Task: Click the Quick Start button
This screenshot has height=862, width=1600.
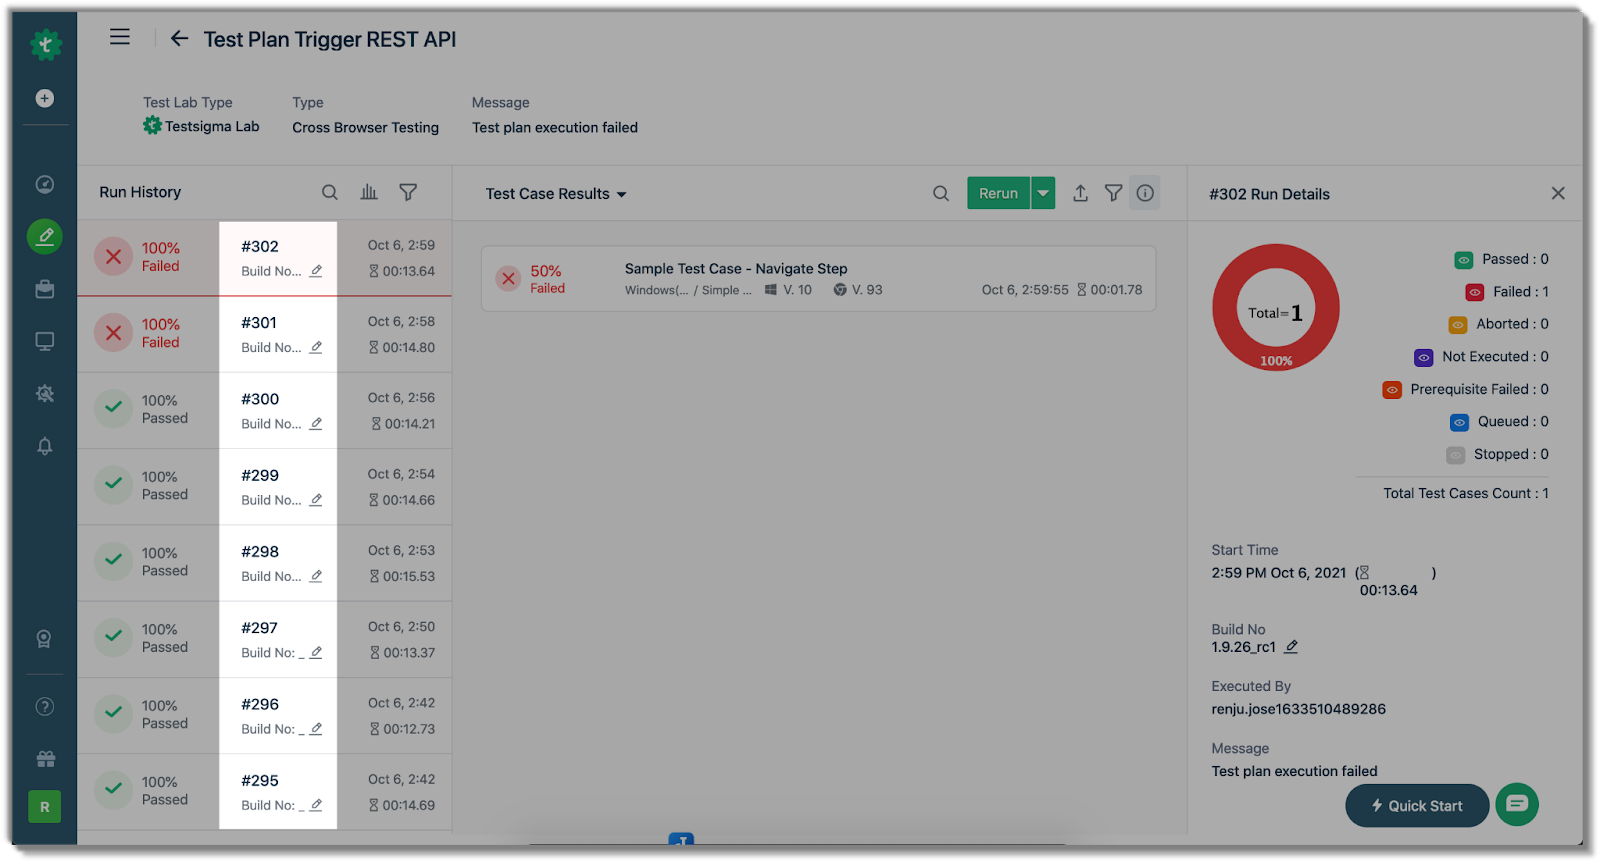Action: pyautogui.click(x=1417, y=805)
